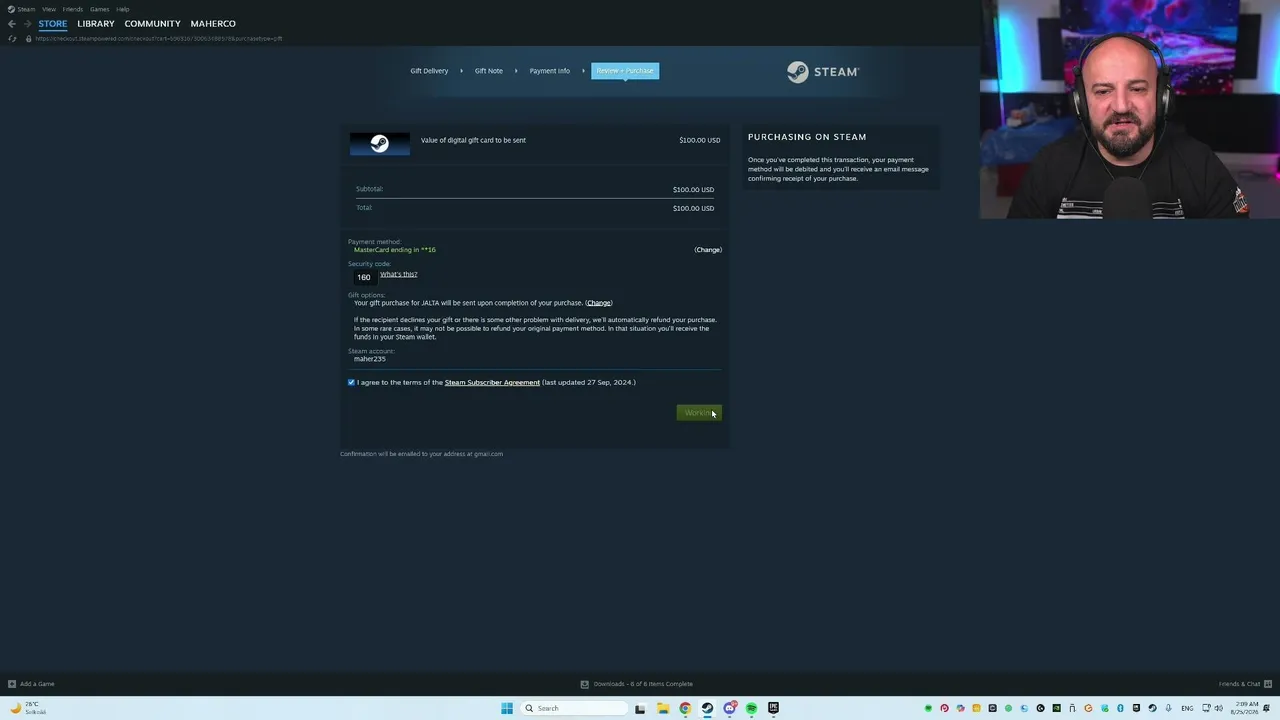The height and width of the screenshot is (720, 1280).
Task: Open the Friends menu
Action: (73, 9)
